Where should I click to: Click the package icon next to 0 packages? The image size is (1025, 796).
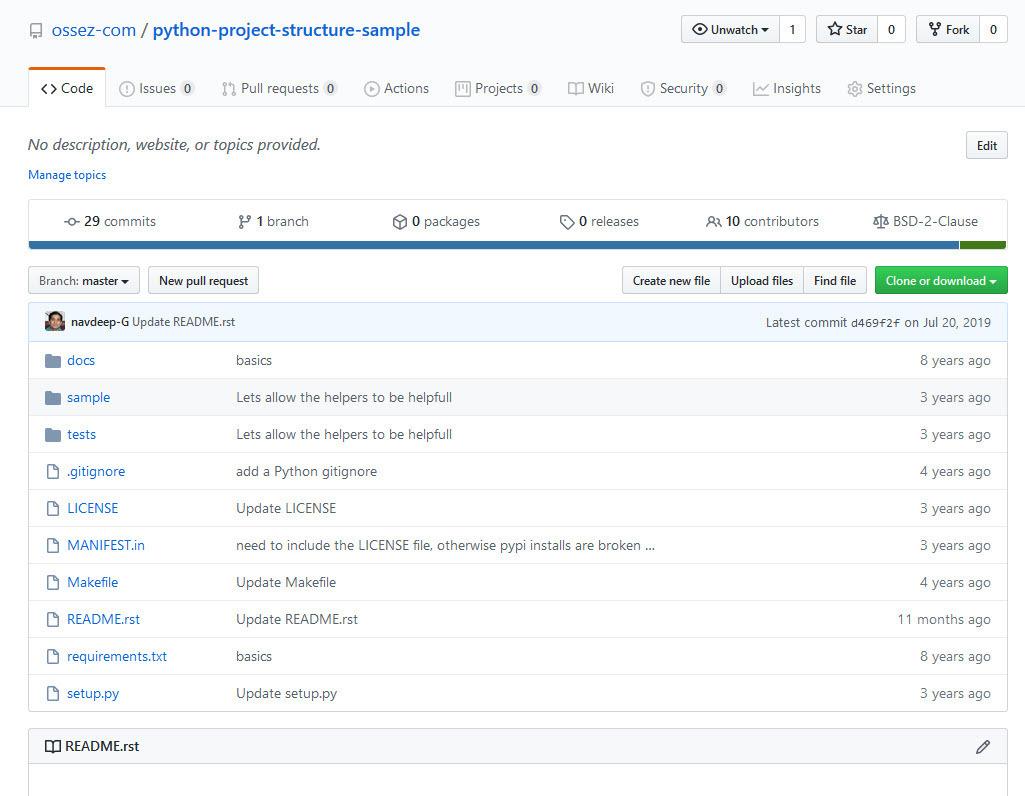click(x=399, y=222)
